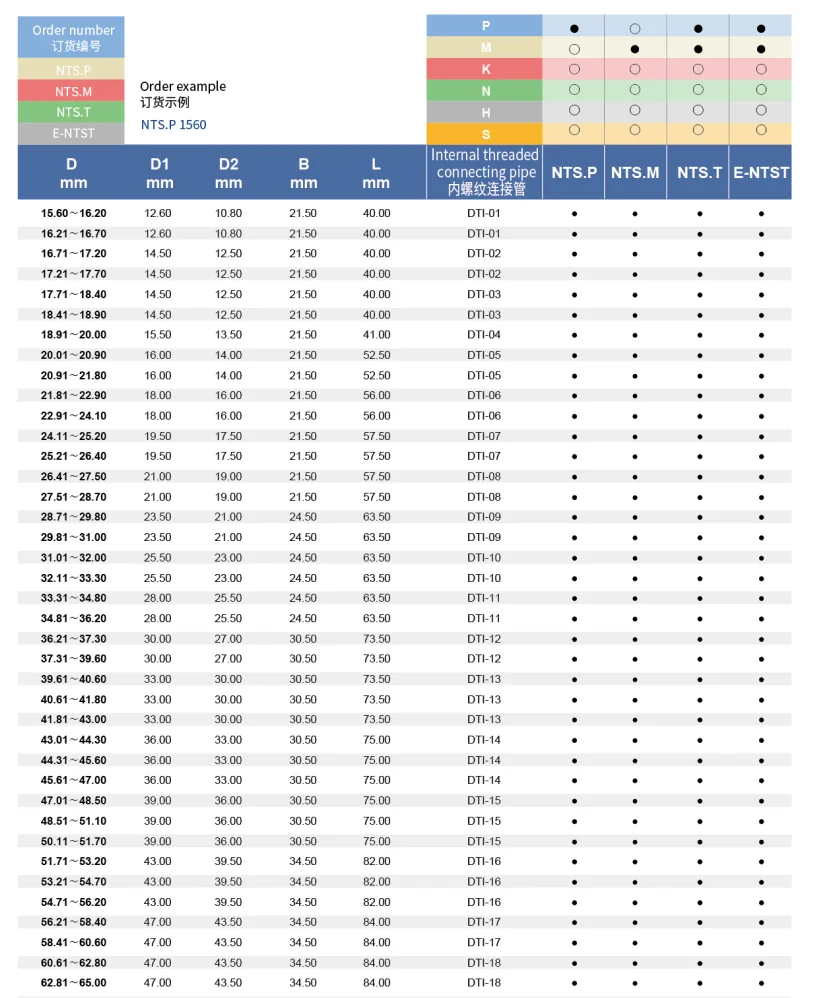Click the filled circle in M row under E-NTST

761,49
